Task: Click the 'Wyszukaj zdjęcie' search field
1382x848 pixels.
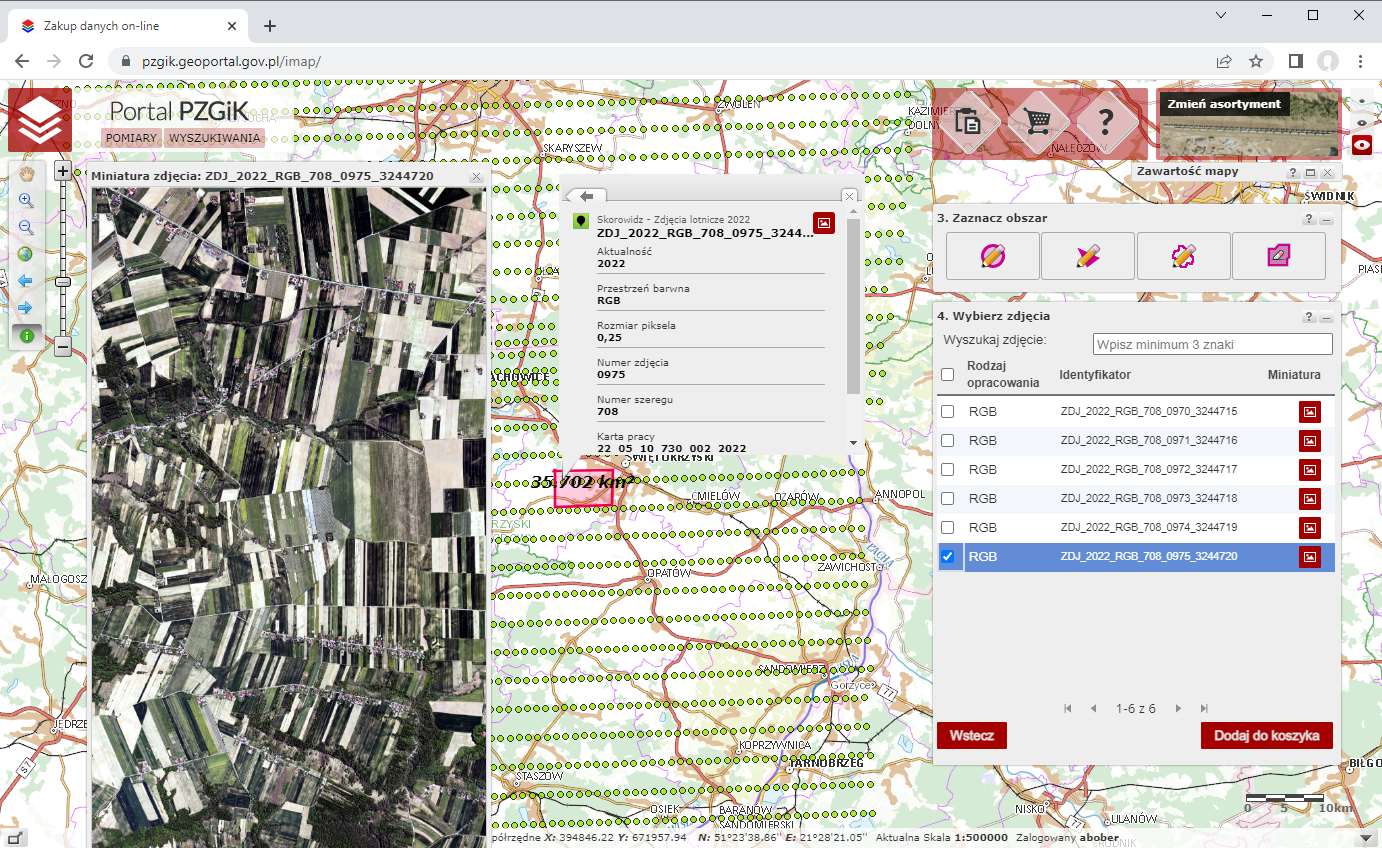Action: pos(1212,344)
